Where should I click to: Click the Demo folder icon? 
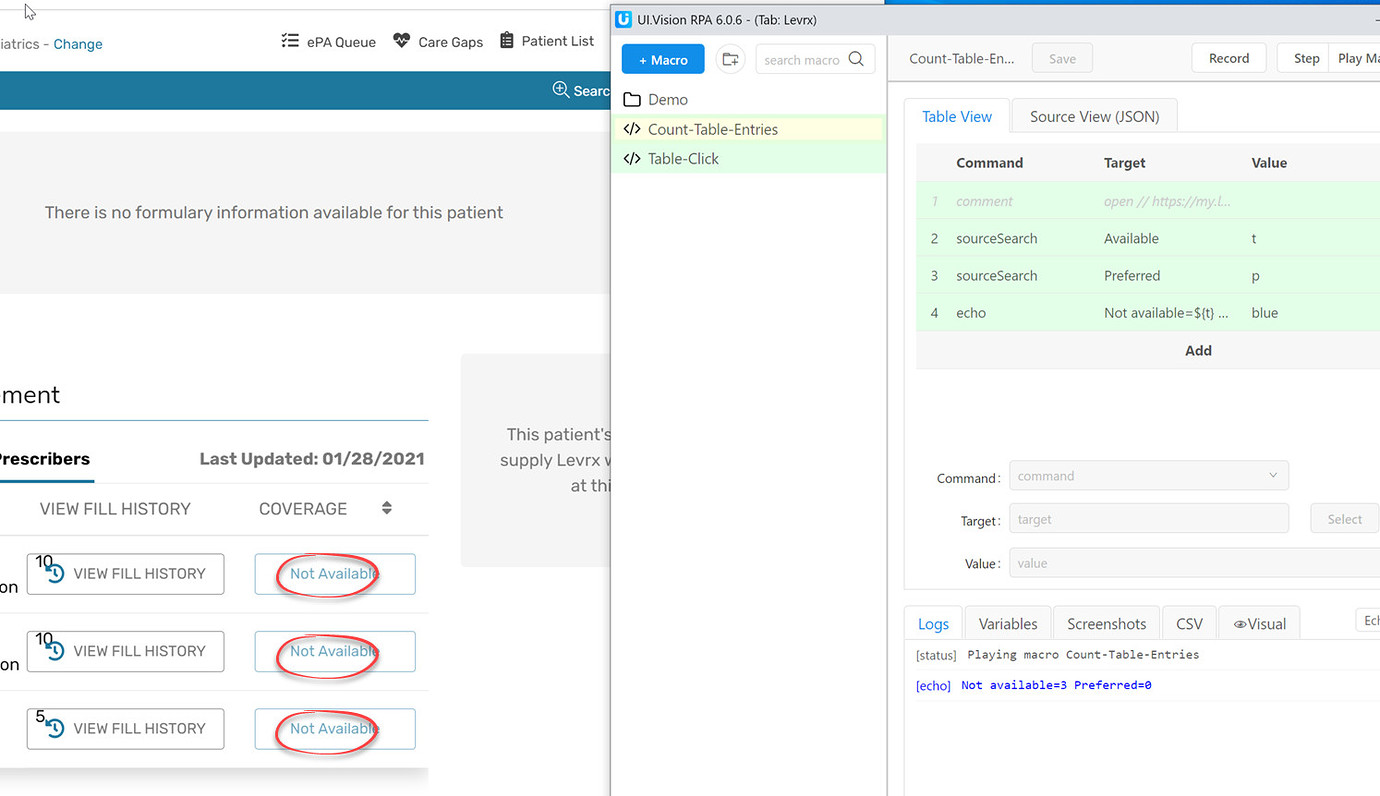[631, 99]
